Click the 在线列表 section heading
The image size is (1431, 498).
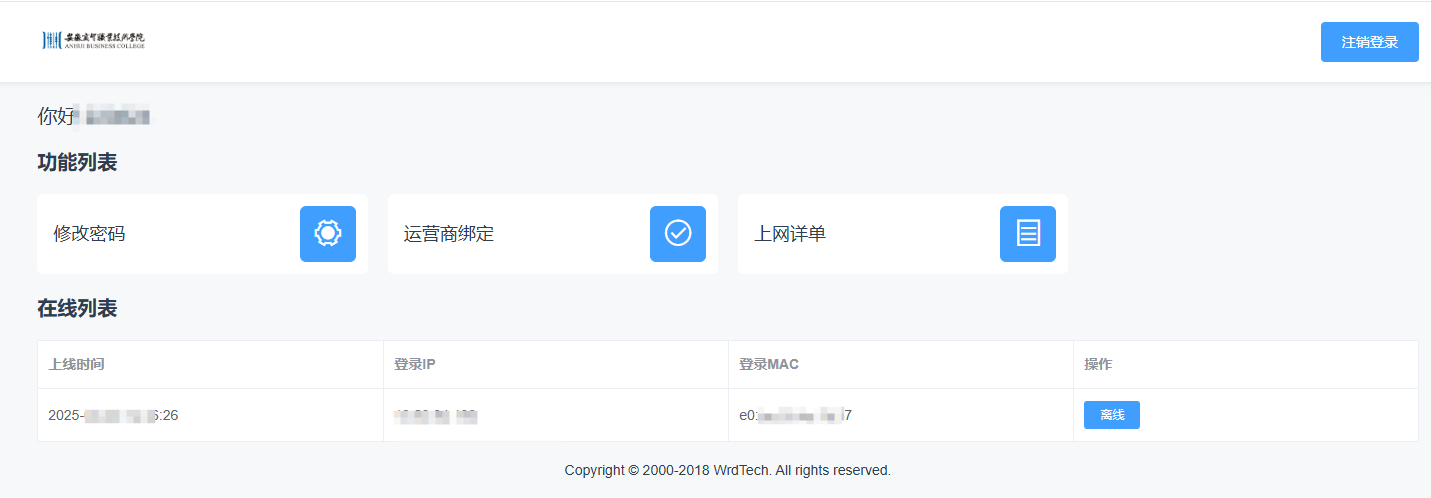tap(77, 308)
